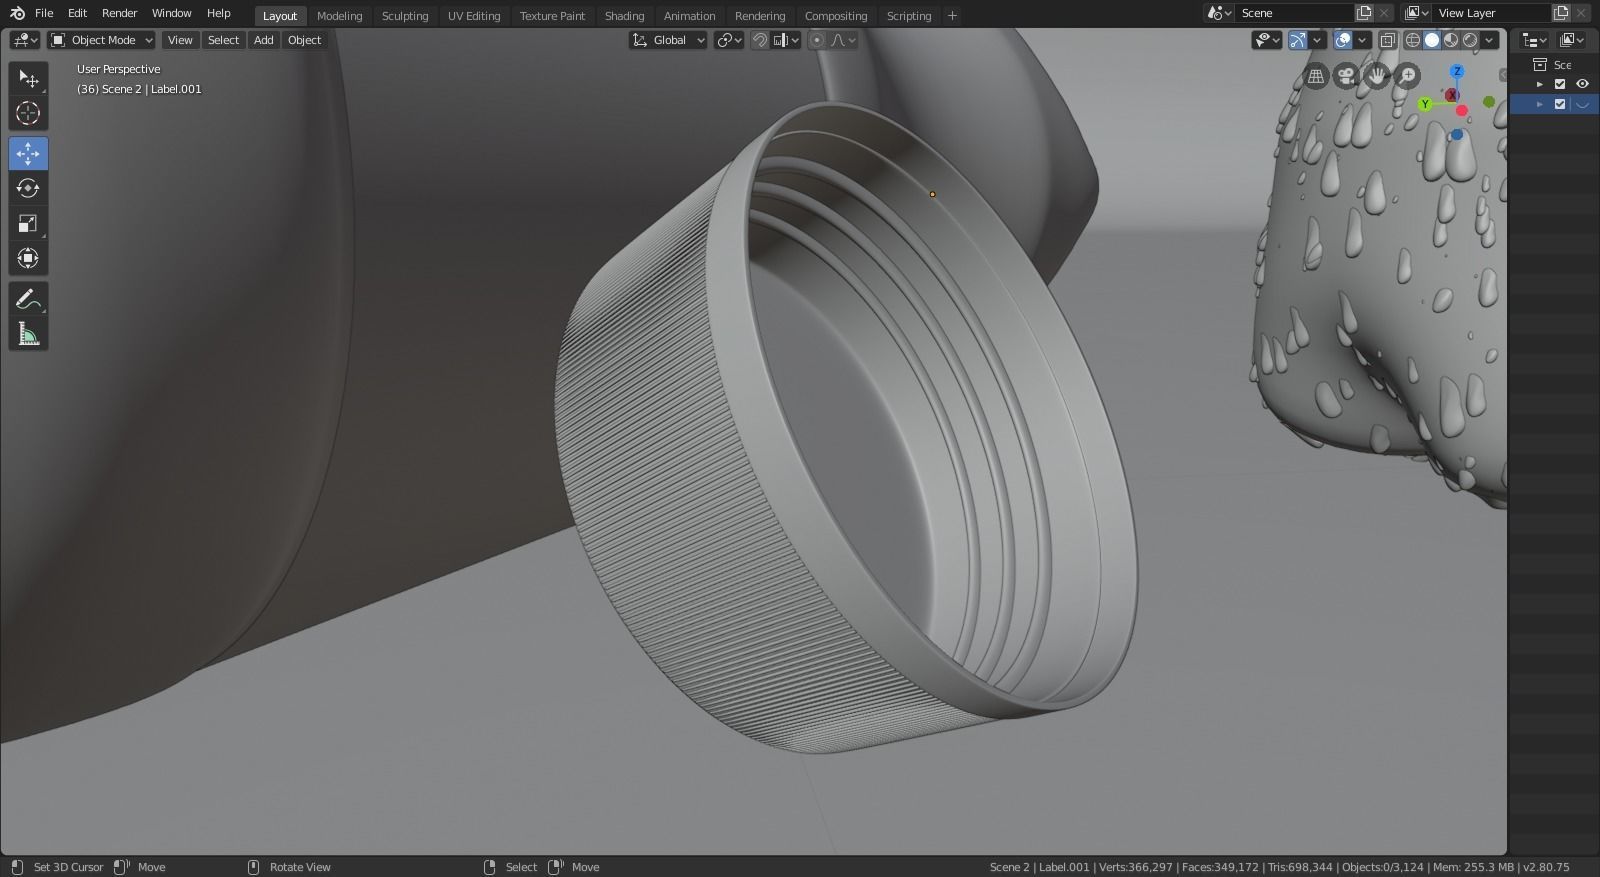Activate the Annotate pencil tool
The image size is (1600, 877).
28,299
